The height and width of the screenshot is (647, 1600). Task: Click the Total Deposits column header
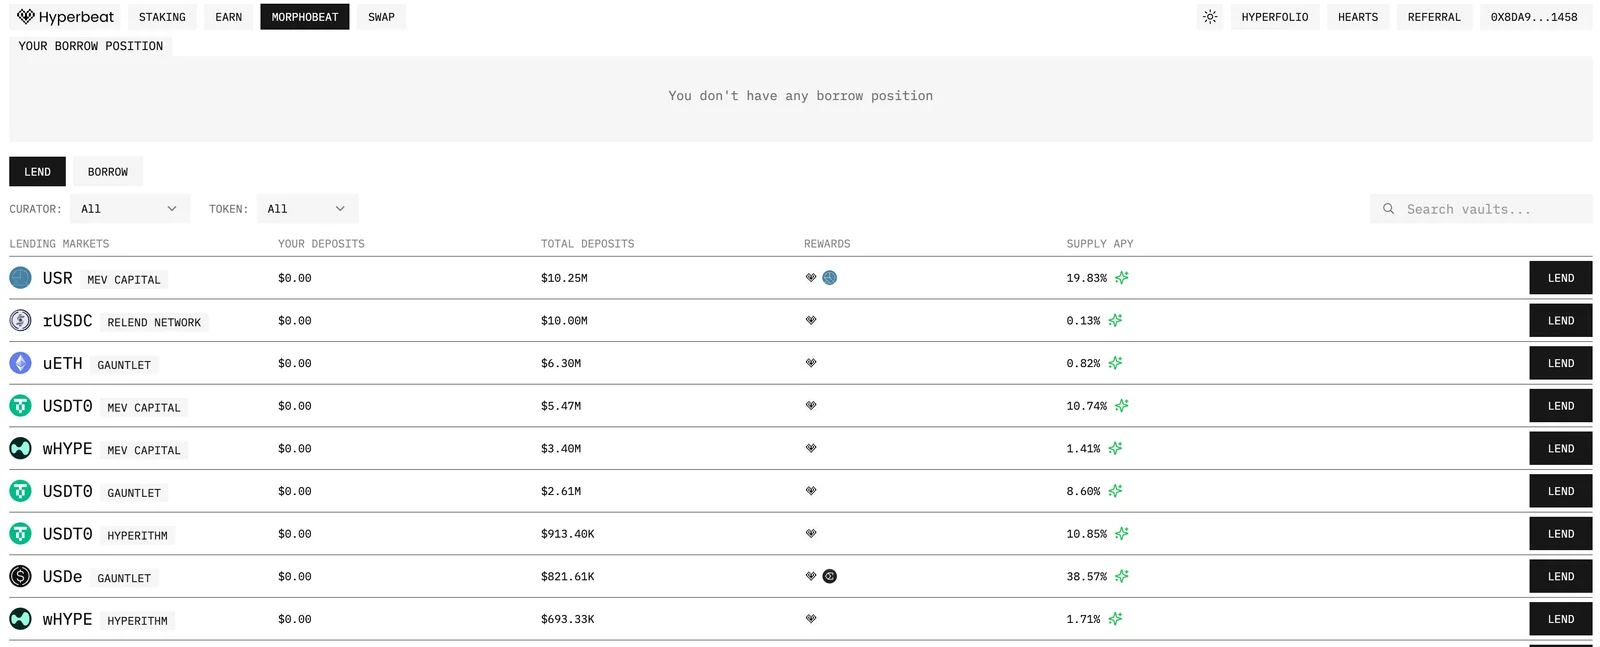point(588,244)
